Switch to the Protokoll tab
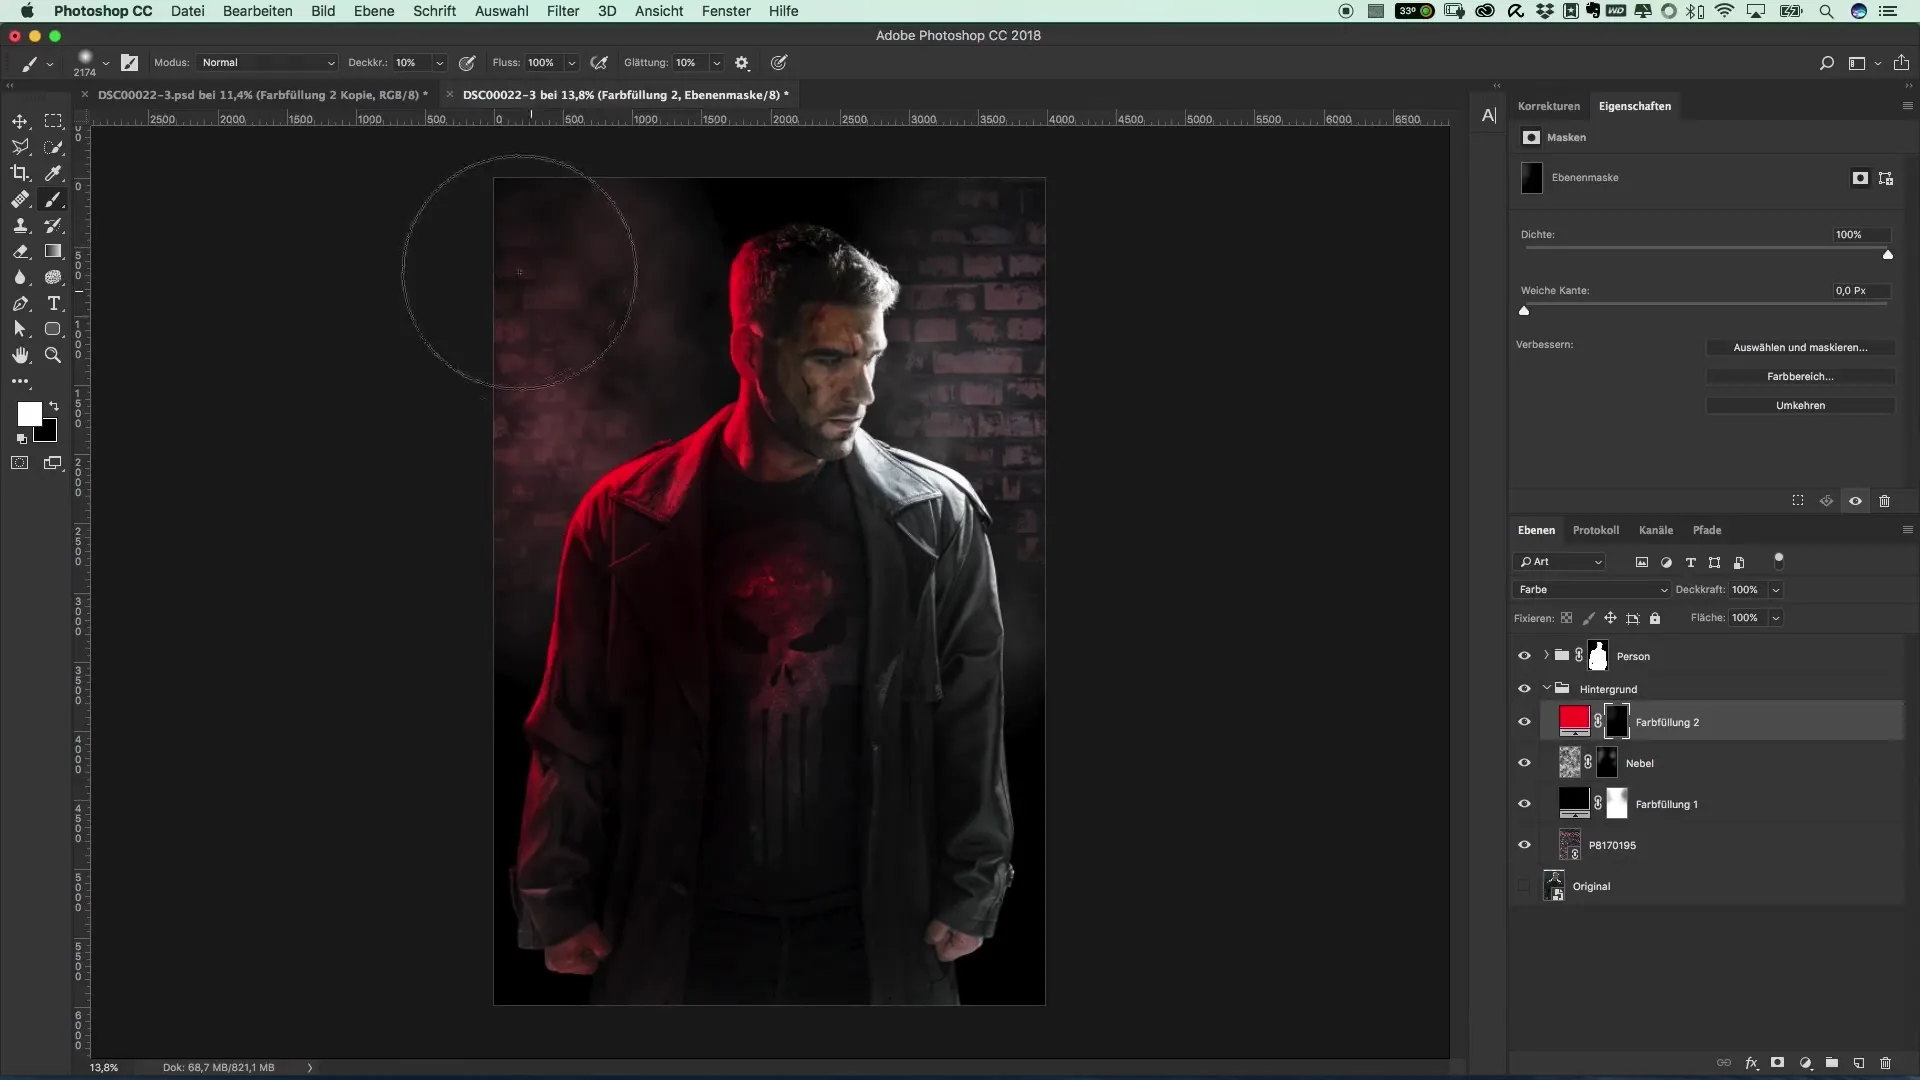Screen dimensions: 1920x1080 pyautogui.click(x=1596, y=530)
